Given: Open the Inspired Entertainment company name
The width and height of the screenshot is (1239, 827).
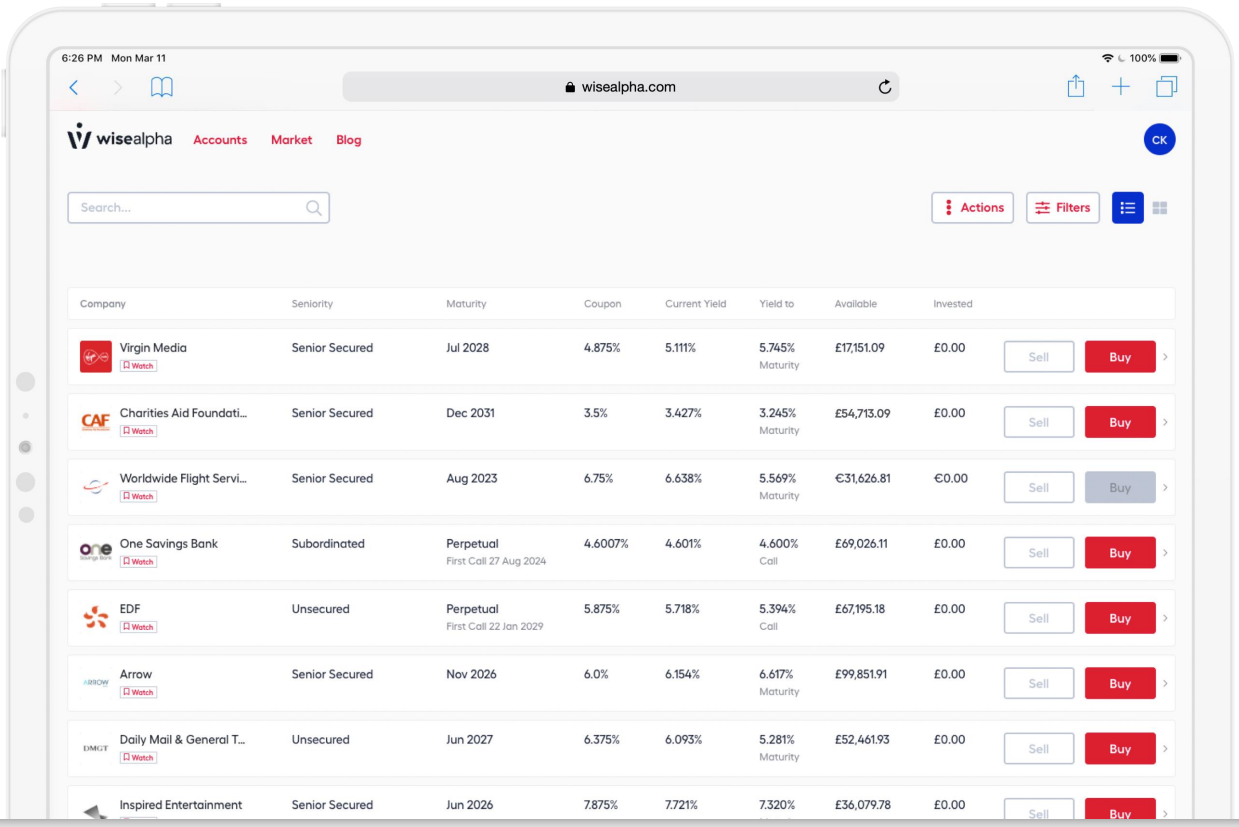Looking at the screenshot, I should [181, 805].
